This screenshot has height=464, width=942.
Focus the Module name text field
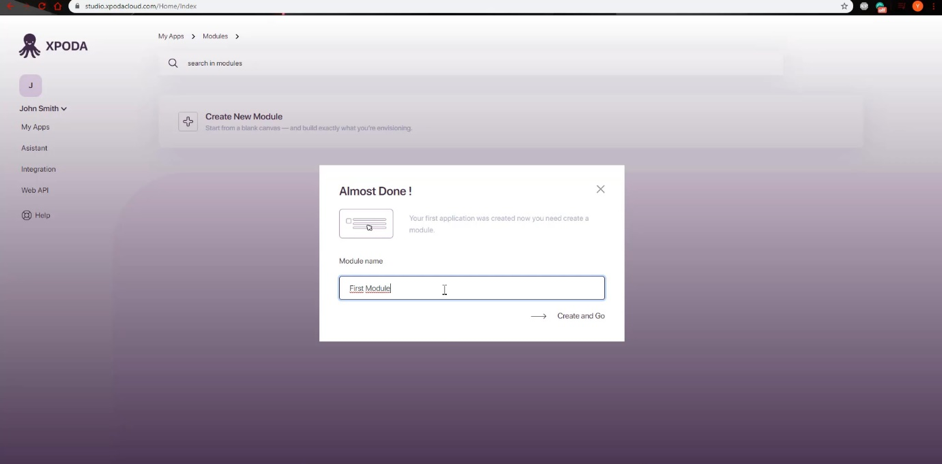coord(472,288)
